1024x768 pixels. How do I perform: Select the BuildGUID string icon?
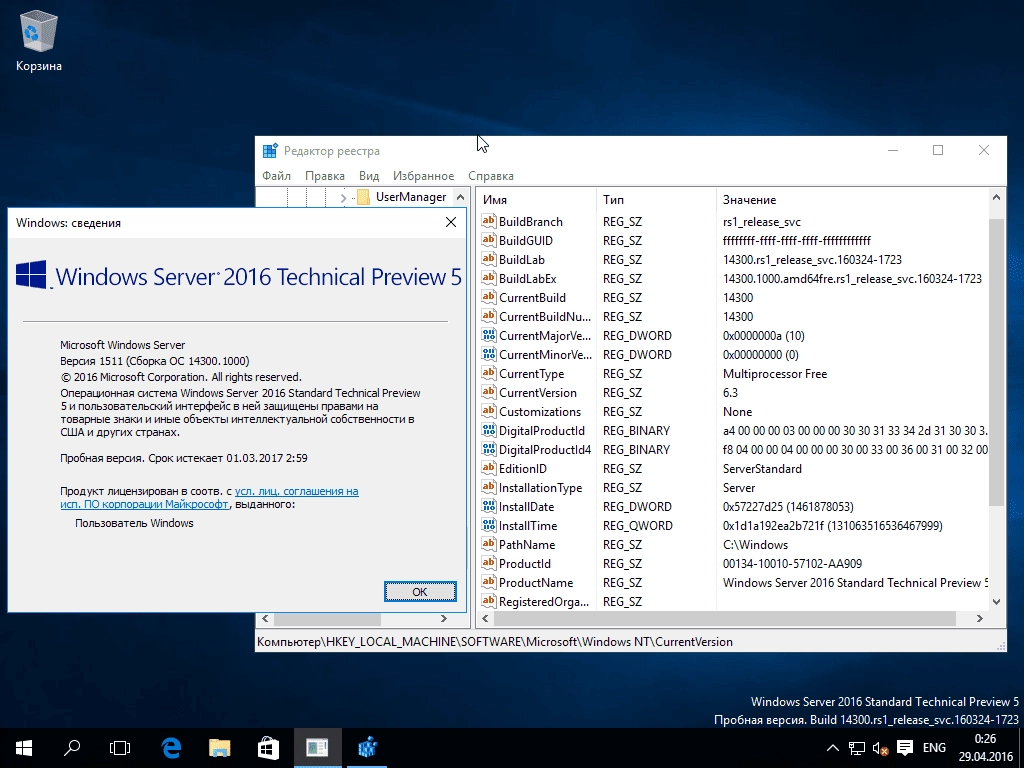(x=488, y=240)
